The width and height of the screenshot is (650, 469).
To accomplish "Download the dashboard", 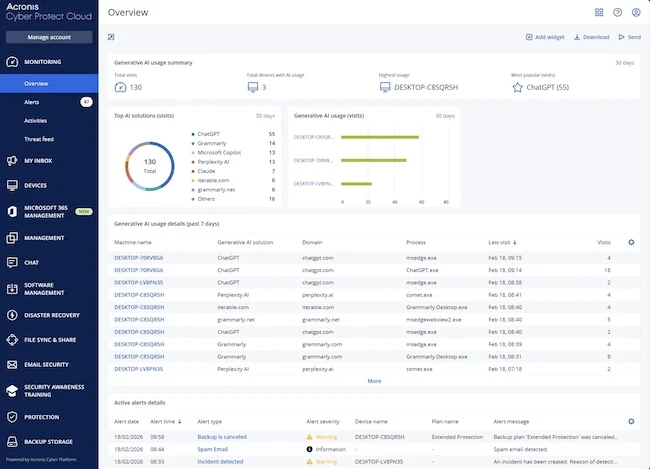I will tap(592, 37).
